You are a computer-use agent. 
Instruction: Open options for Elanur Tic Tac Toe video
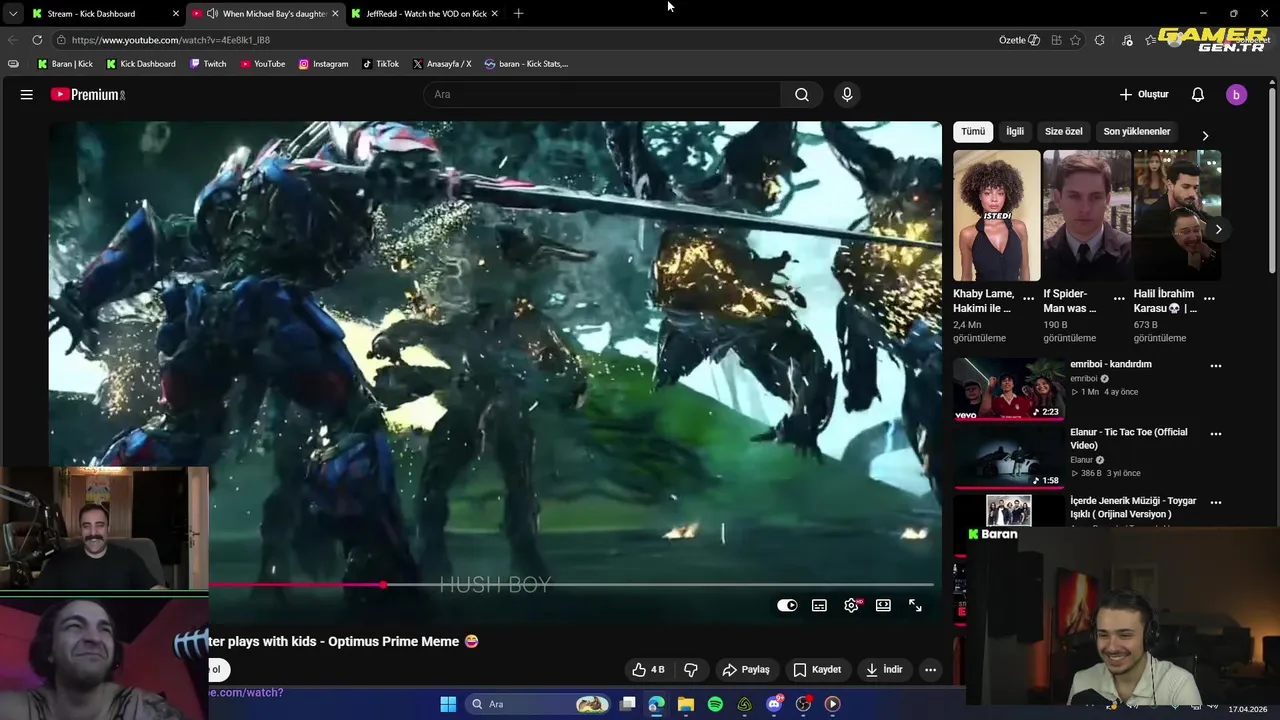1216,434
